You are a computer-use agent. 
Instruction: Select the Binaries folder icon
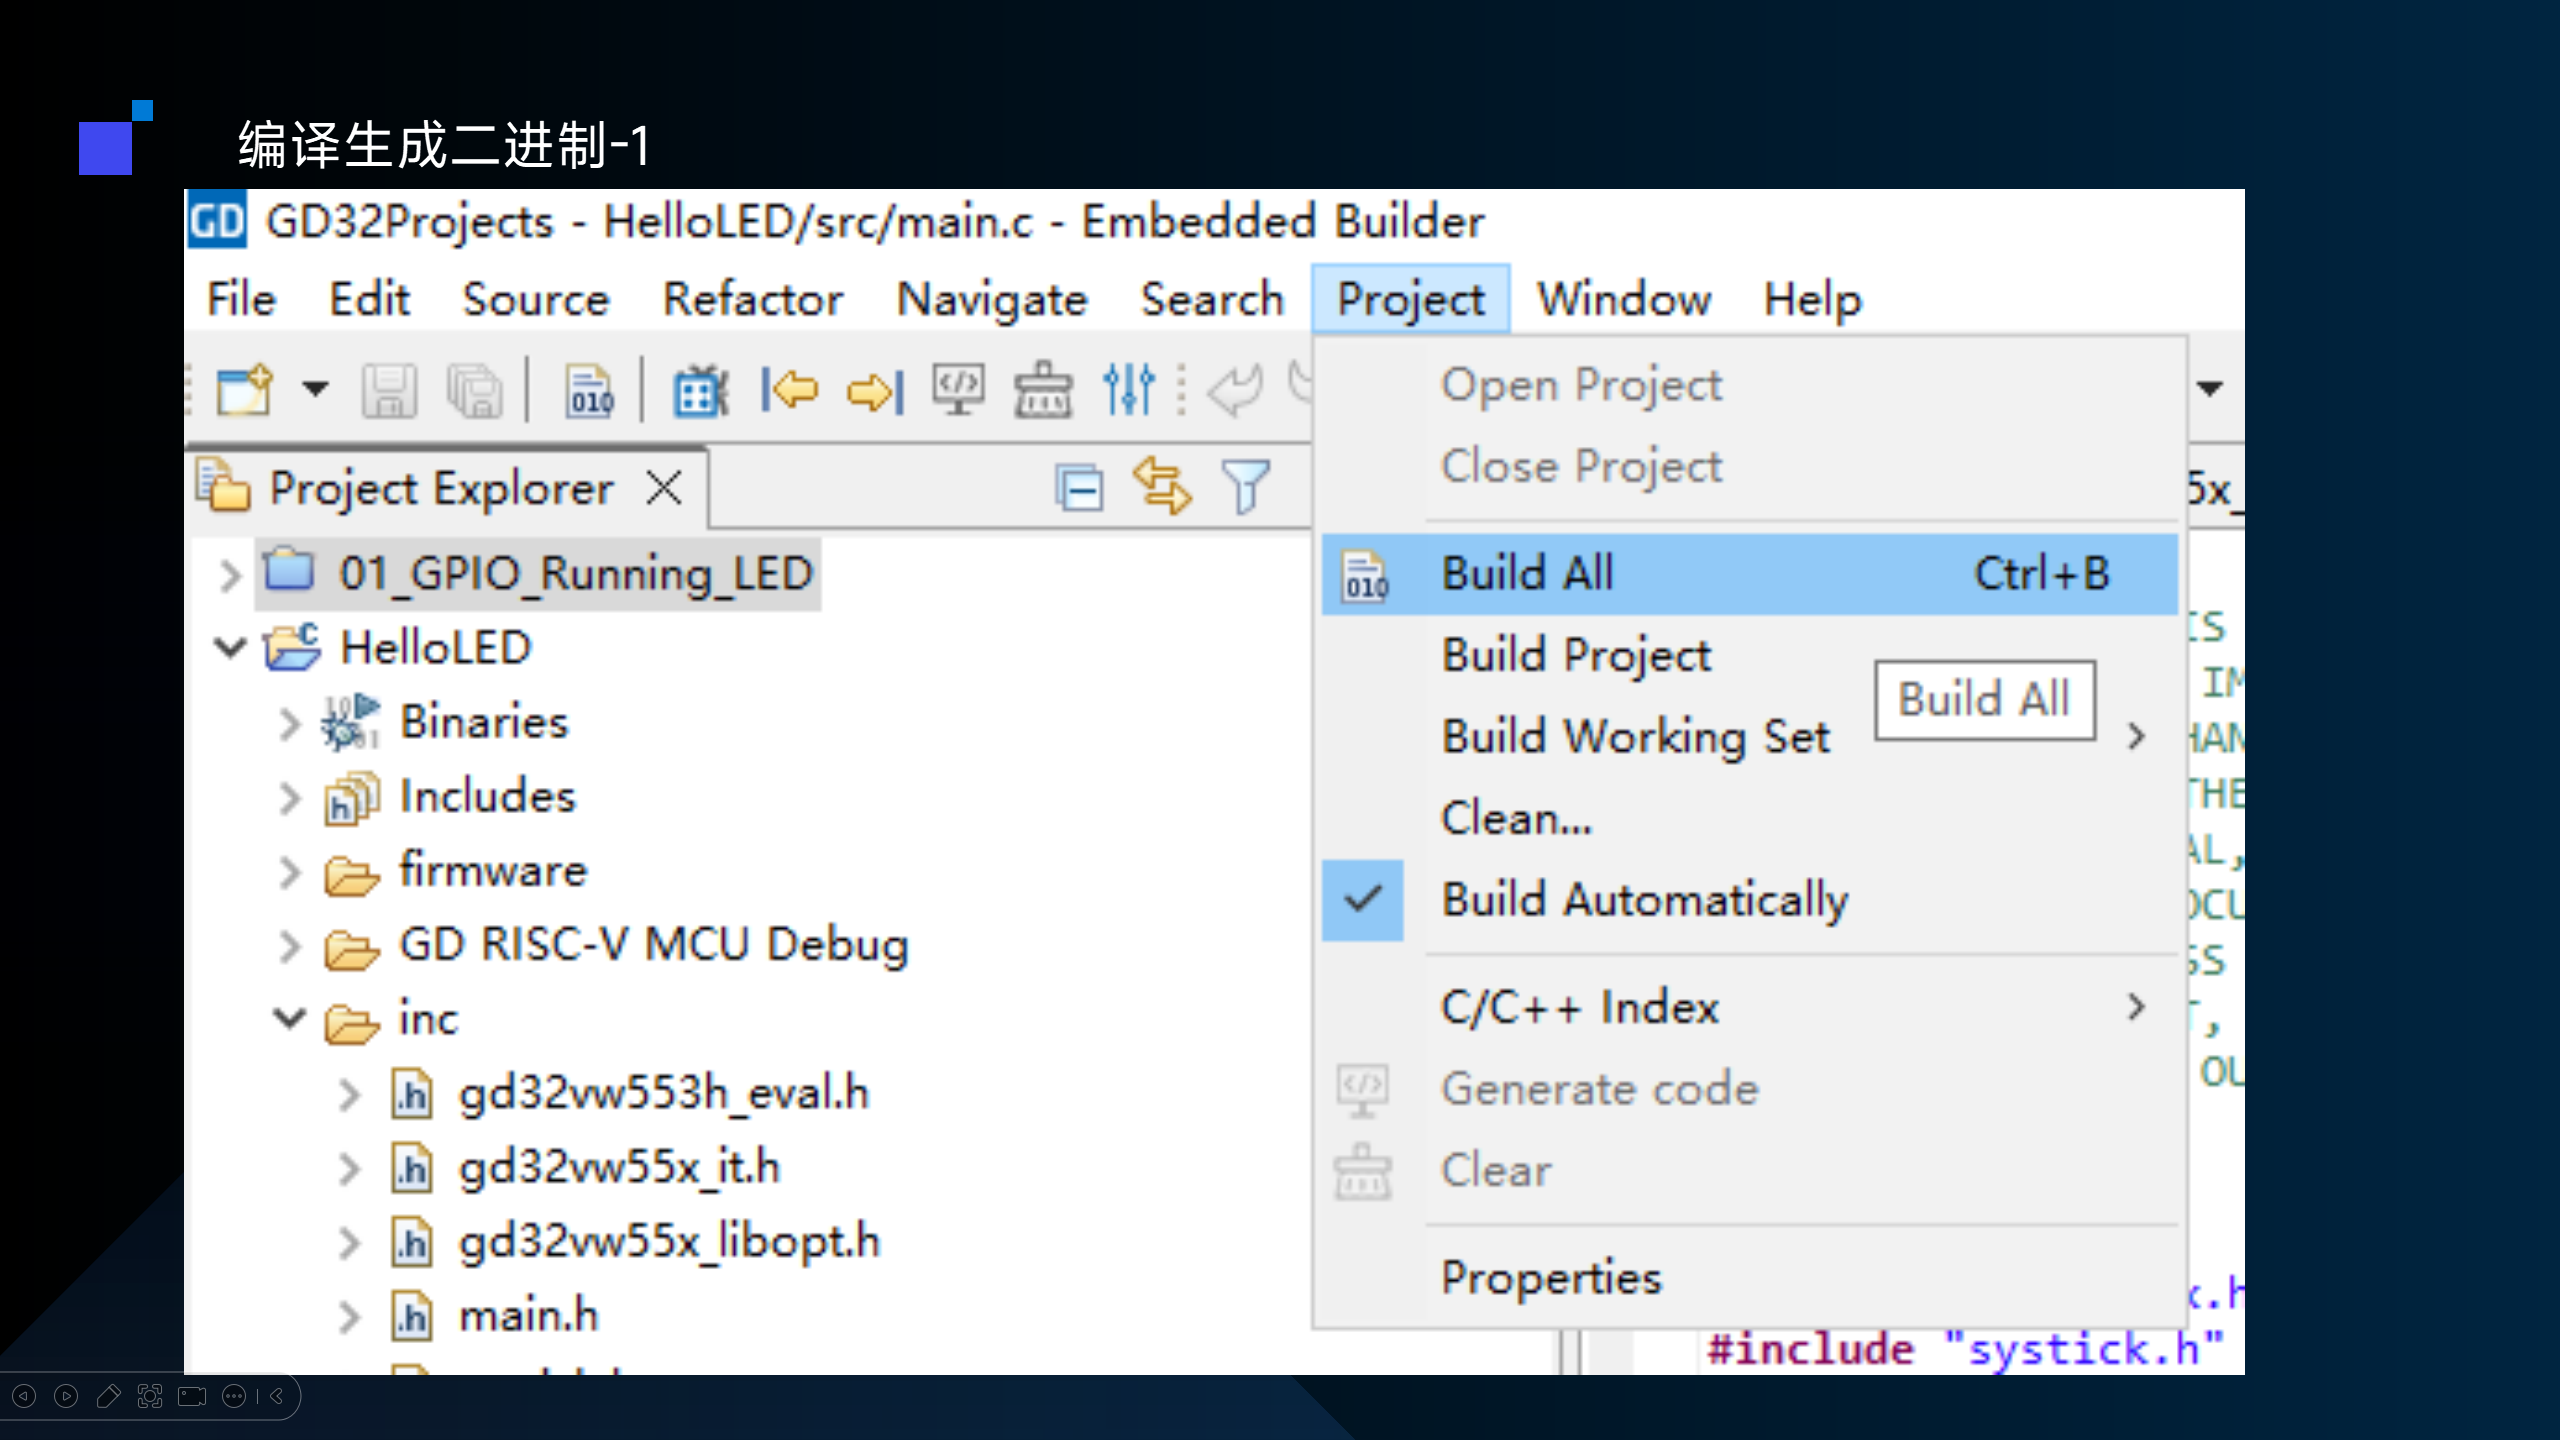[350, 721]
